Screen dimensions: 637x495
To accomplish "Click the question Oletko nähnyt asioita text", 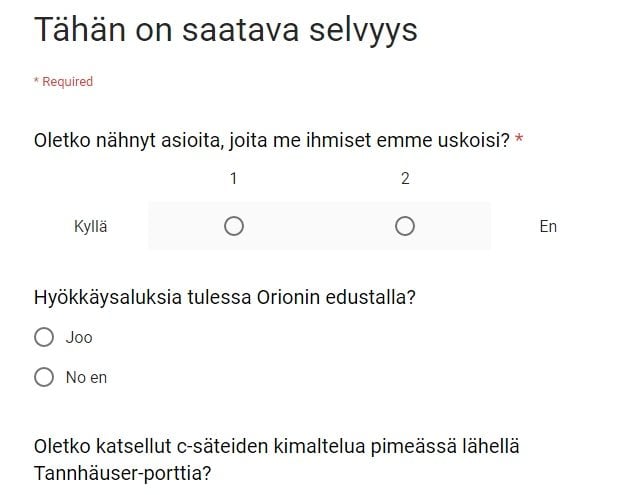I will 271,140.
